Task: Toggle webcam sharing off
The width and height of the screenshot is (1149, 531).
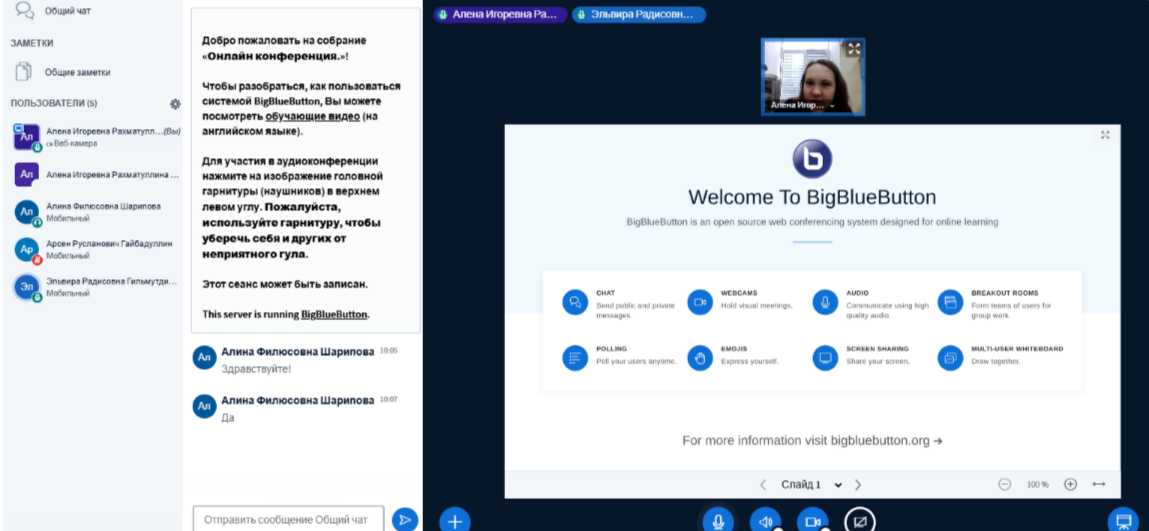Action: click(812, 520)
